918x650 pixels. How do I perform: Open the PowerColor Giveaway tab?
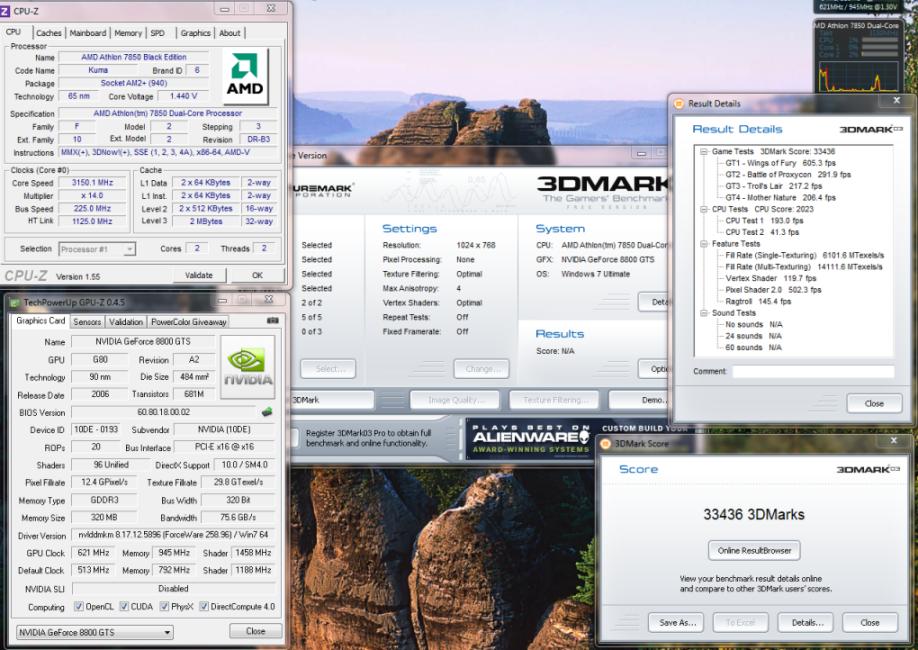coord(189,322)
